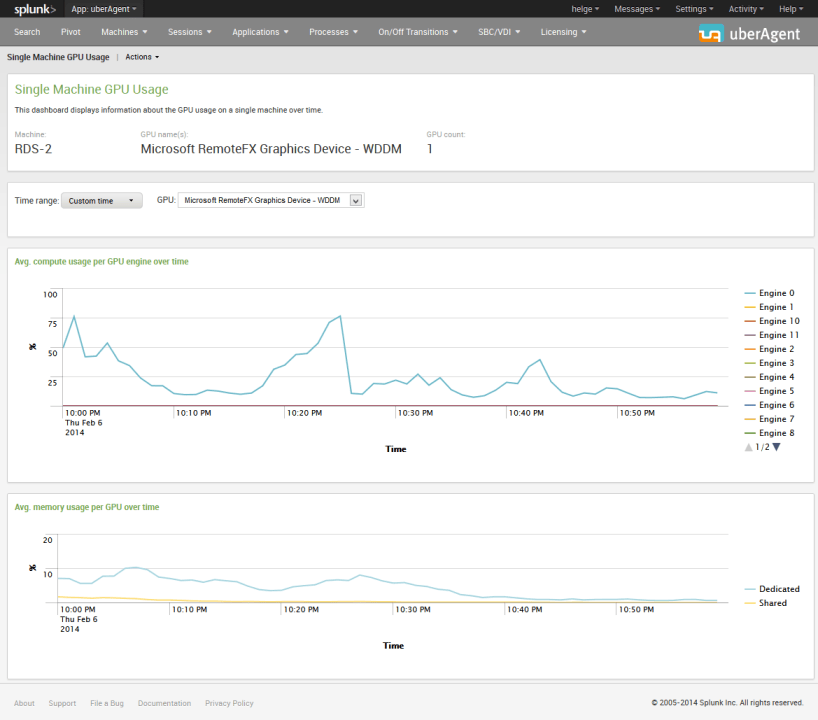
Task: Toggle Engine 3 series in legend
Action: pos(769,363)
